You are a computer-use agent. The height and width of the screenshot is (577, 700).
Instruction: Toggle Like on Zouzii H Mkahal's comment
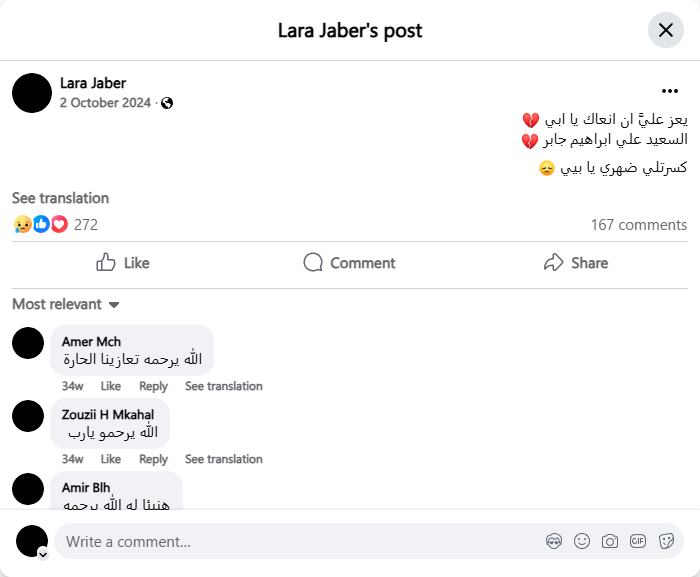click(110, 459)
